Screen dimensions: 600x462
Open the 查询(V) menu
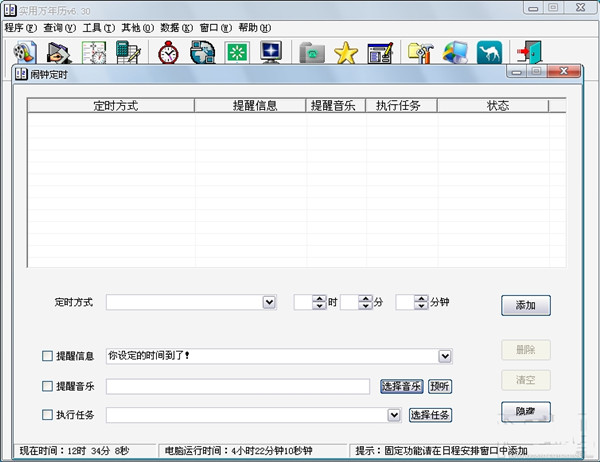point(60,28)
